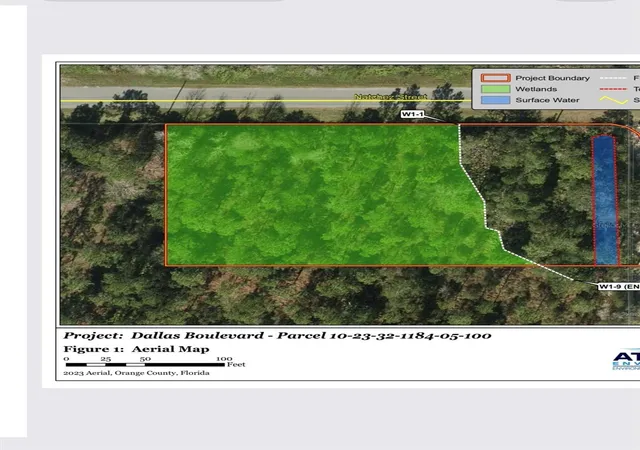Select the 'Figure 1: Aerial Map' caption
Screen dimensions: 640x450
pos(136,349)
